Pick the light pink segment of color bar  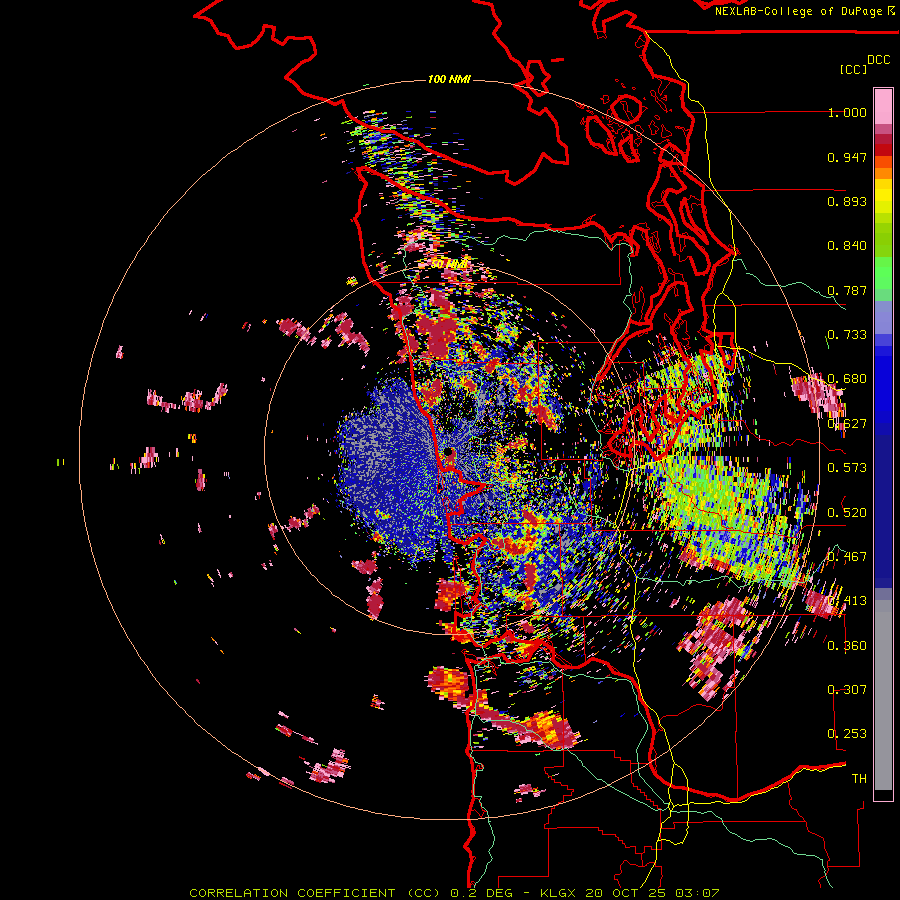click(x=883, y=106)
